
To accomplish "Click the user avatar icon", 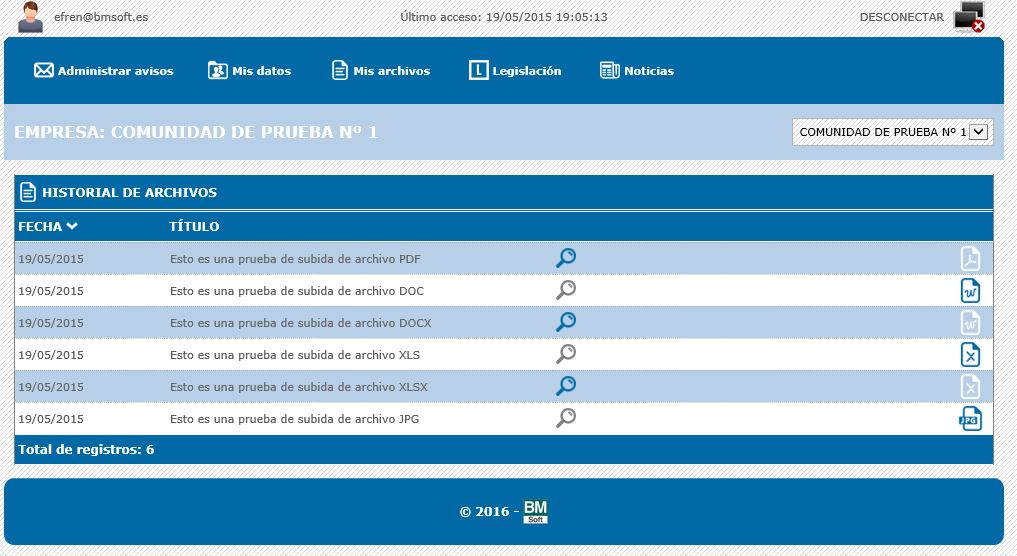I will (x=31, y=17).
